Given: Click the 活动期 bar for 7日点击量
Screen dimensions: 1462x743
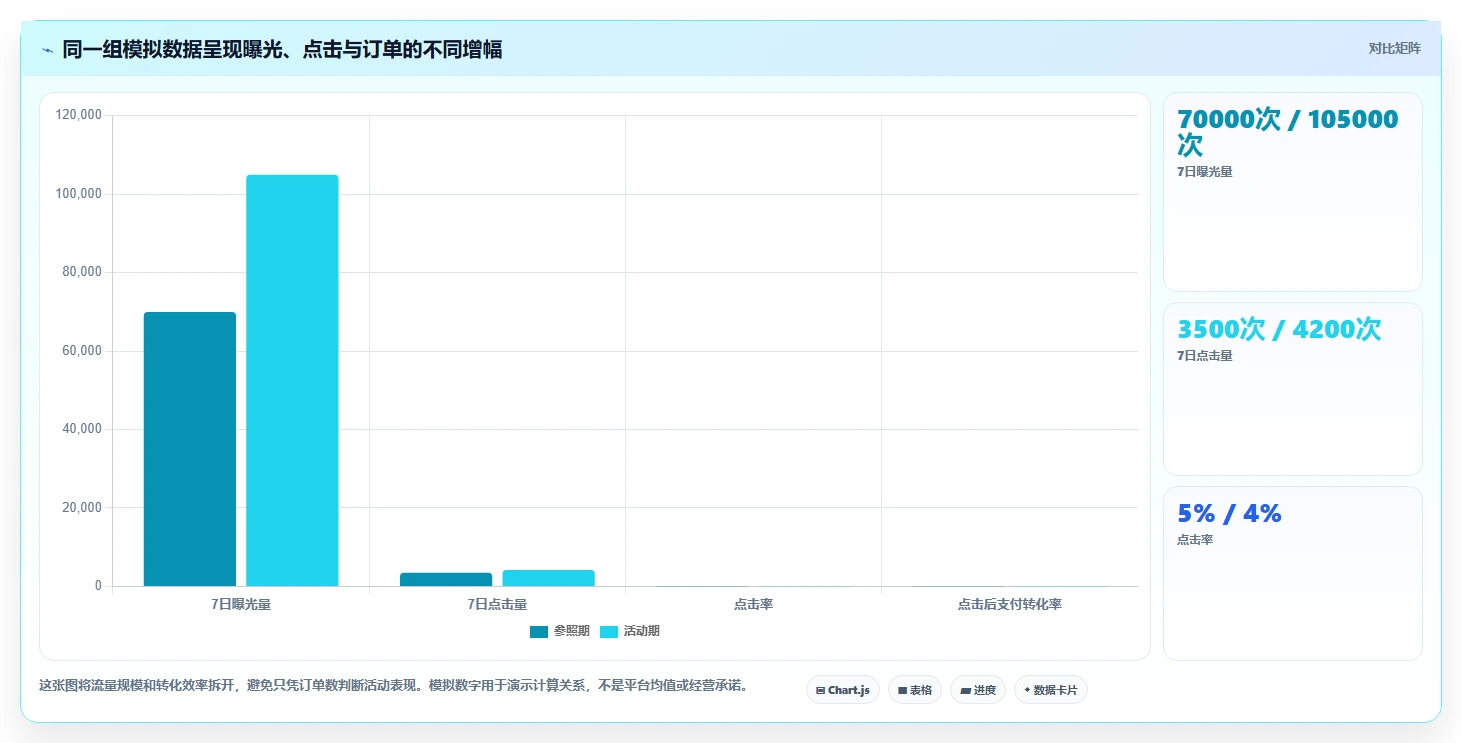Looking at the screenshot, I should [548, 578].
